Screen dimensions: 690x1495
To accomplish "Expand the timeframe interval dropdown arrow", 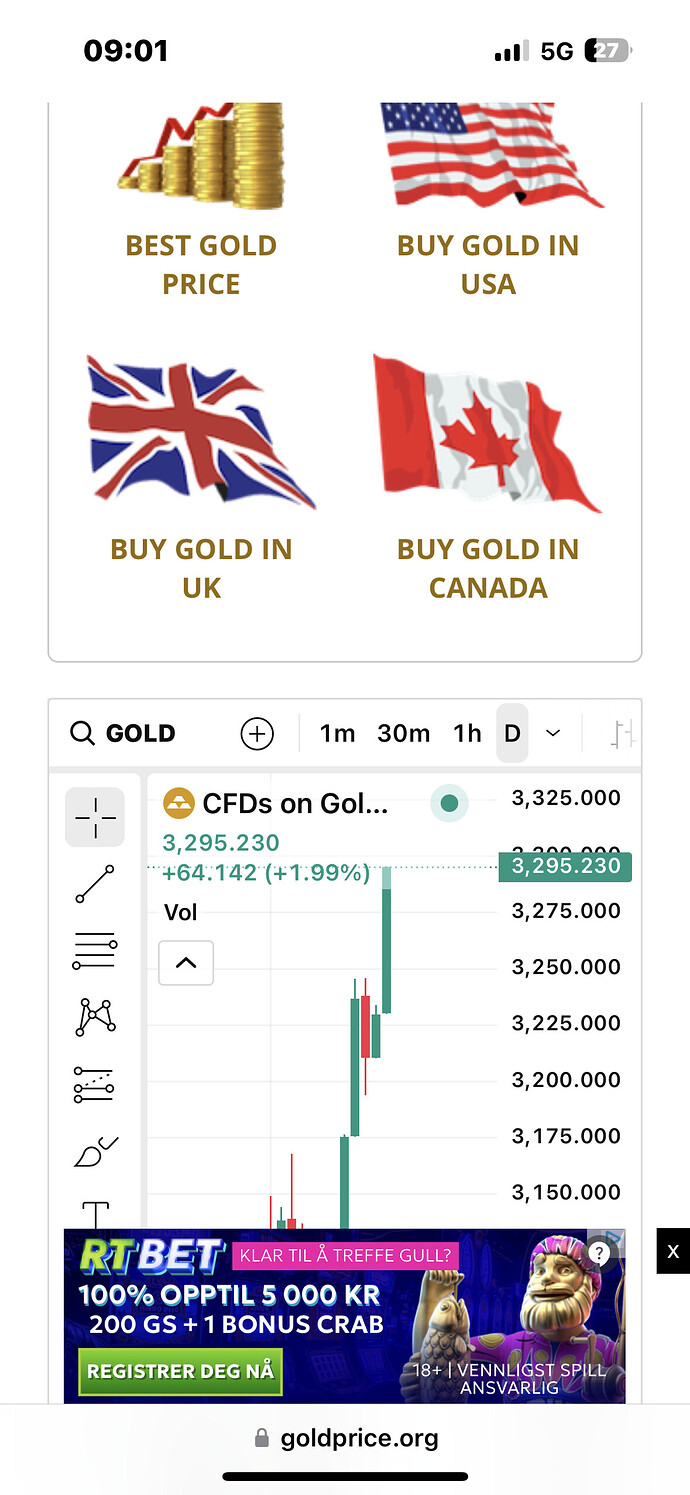I will pos(553,733).
